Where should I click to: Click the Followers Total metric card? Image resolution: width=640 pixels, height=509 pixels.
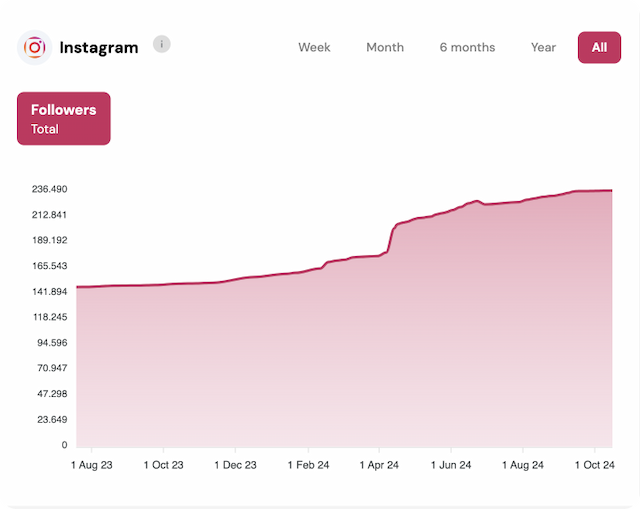point(64,118)
